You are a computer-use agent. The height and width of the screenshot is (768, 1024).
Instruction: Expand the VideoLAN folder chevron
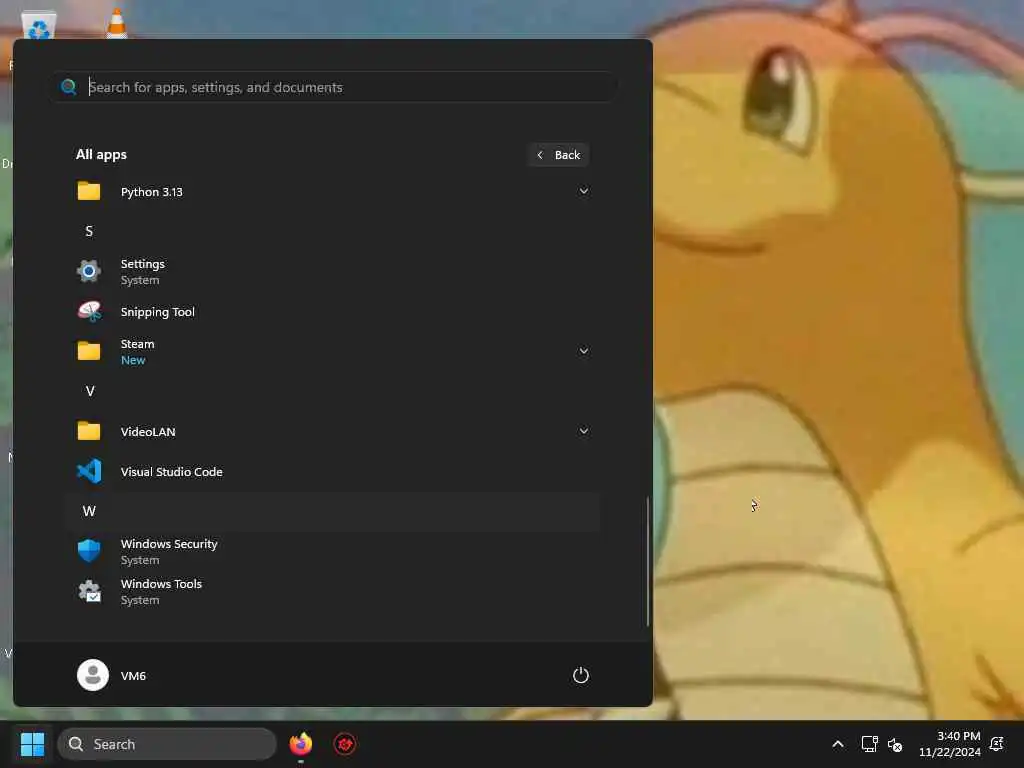584,431
